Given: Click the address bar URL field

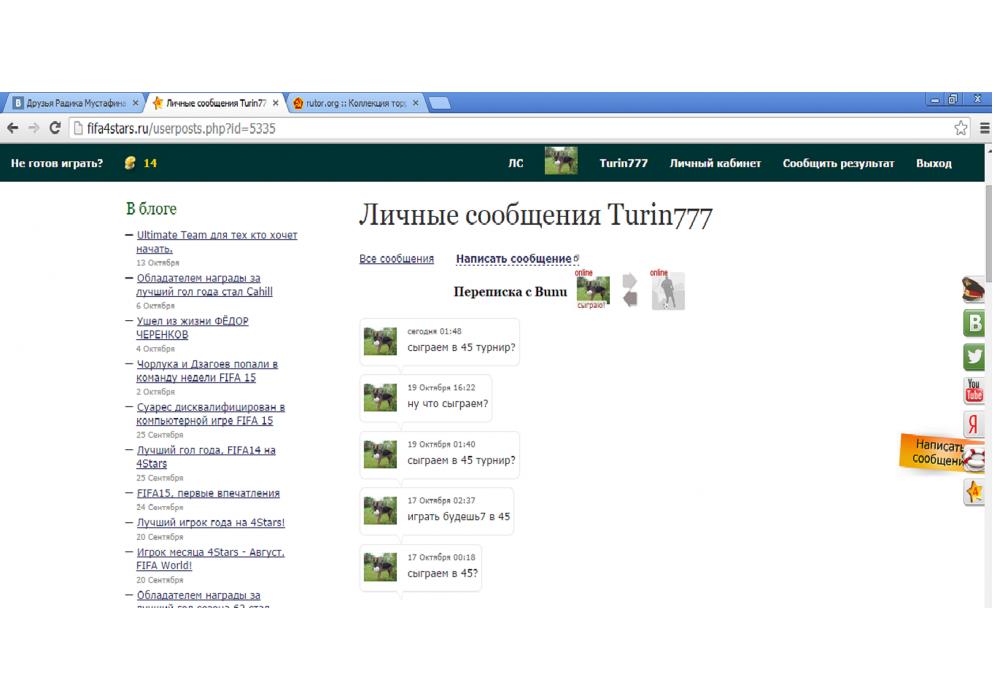Looking at the screenshot, I should [x=500, y=128].
